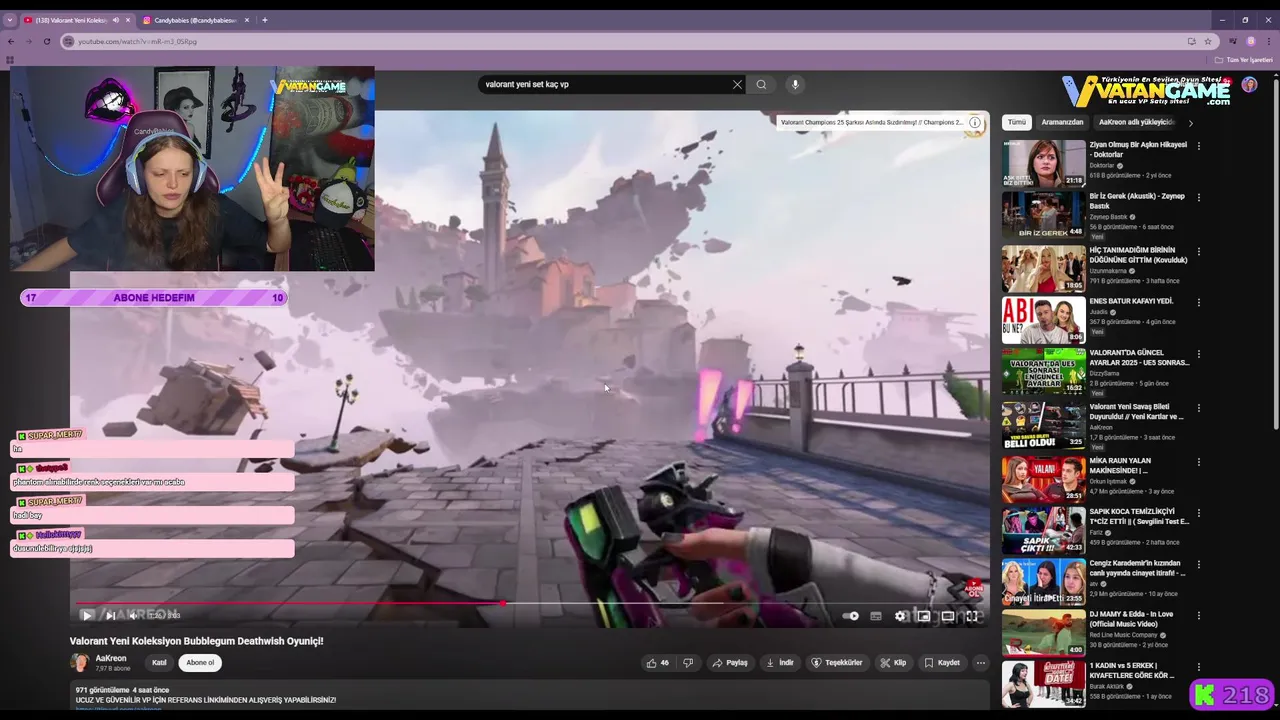1280x720 pixels.
Task: Open options menu for VALORANT'DA GÜNCEL AYARLAR video
Action: [x=1198, y=355]
